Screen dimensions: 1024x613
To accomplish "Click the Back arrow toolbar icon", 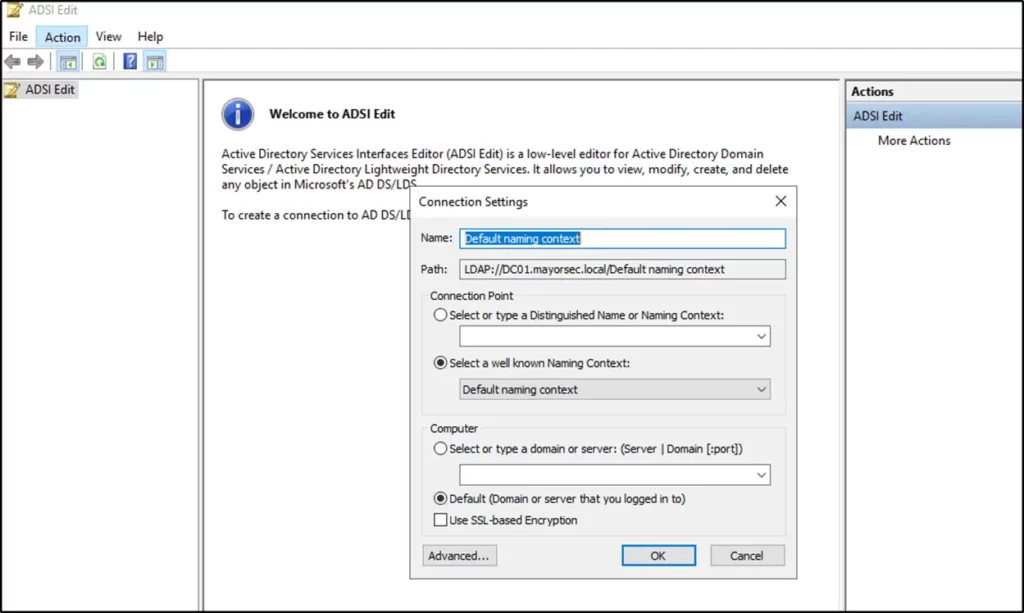I will tap(13, 62).
